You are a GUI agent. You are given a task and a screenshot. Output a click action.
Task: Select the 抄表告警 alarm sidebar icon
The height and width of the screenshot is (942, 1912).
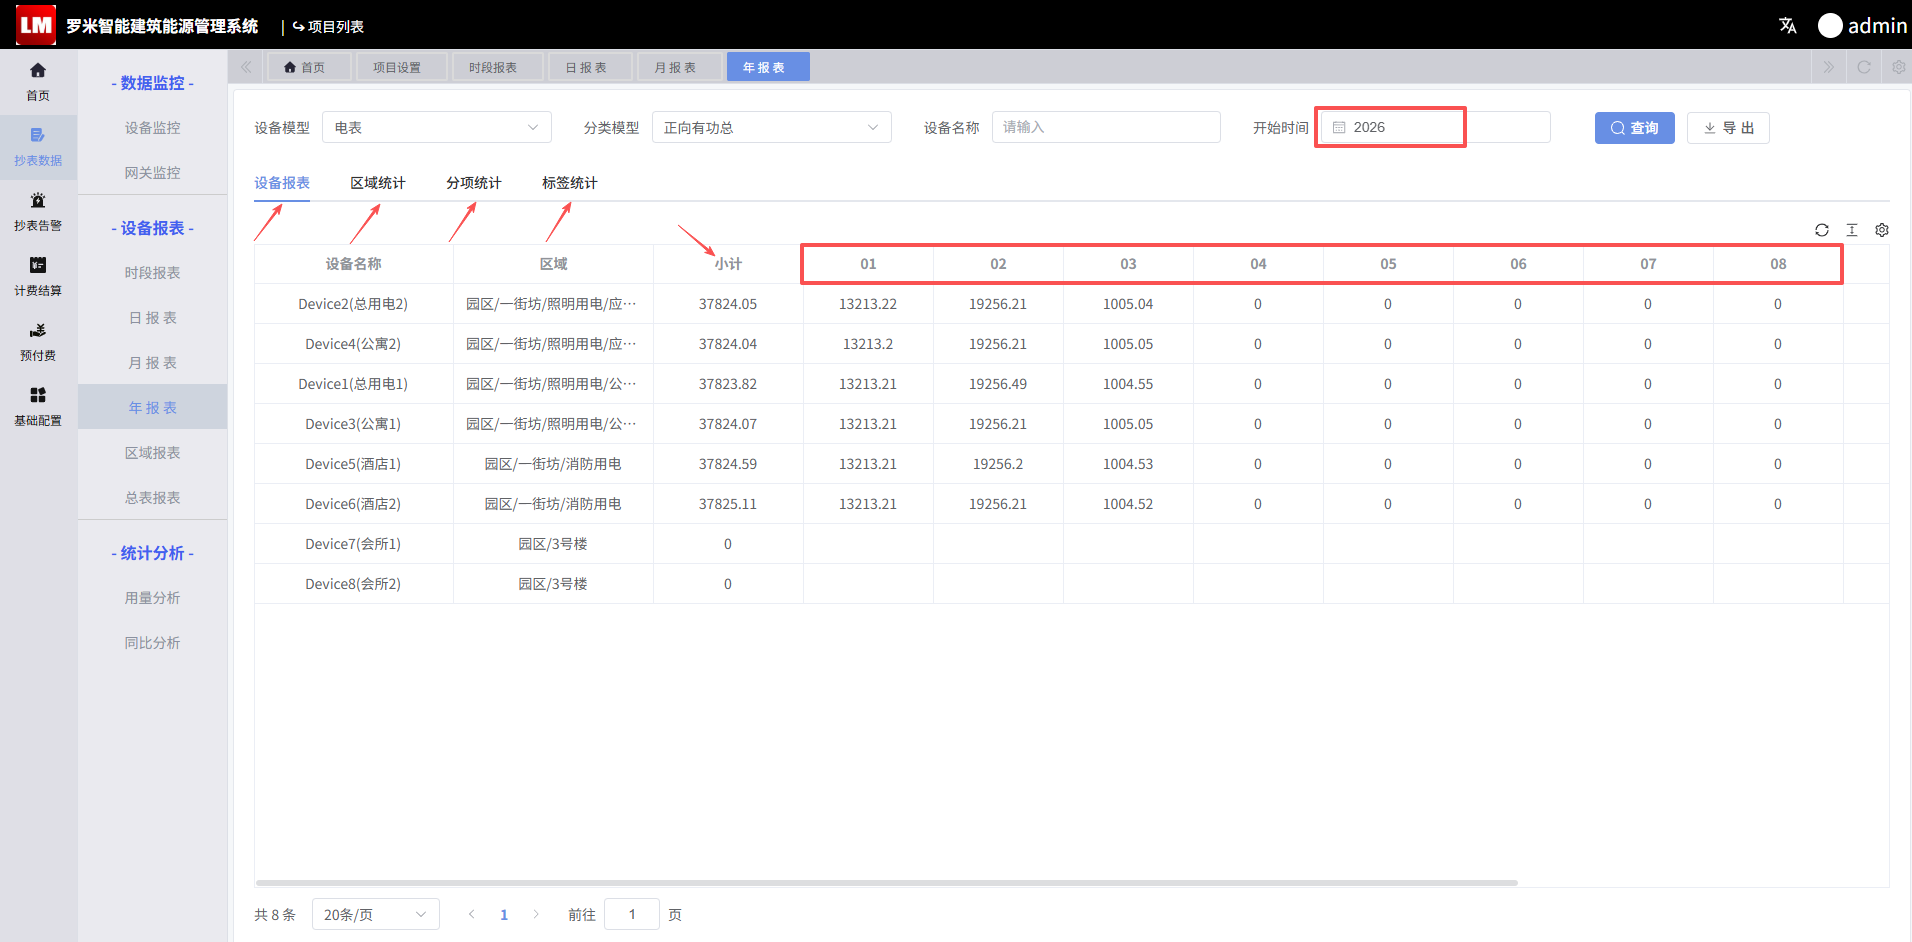(38, 211)
